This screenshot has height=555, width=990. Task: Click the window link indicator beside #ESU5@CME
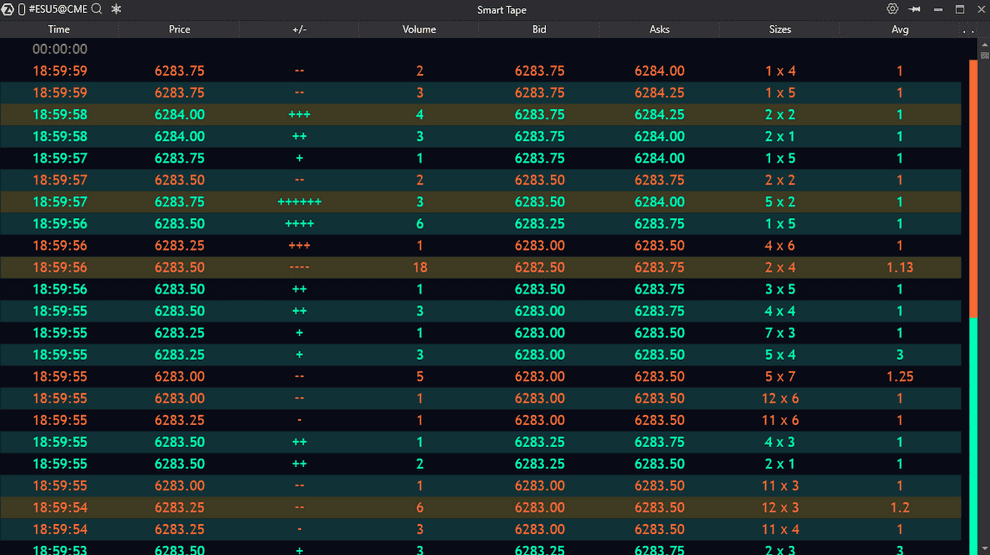point(21,9)
